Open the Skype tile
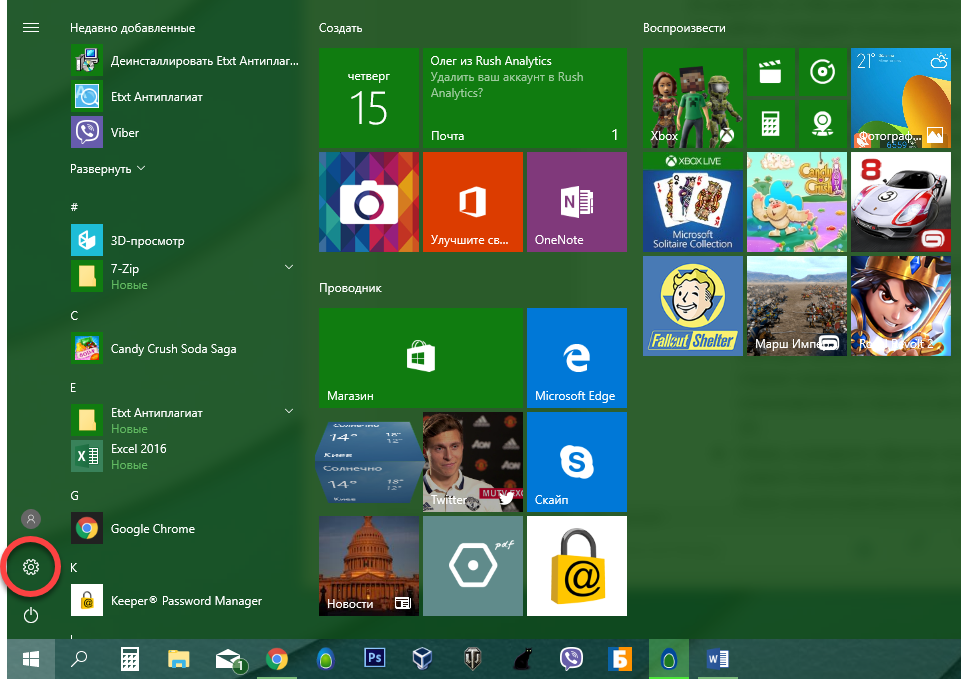Screen dimensions: 961x679 [576, 461]
